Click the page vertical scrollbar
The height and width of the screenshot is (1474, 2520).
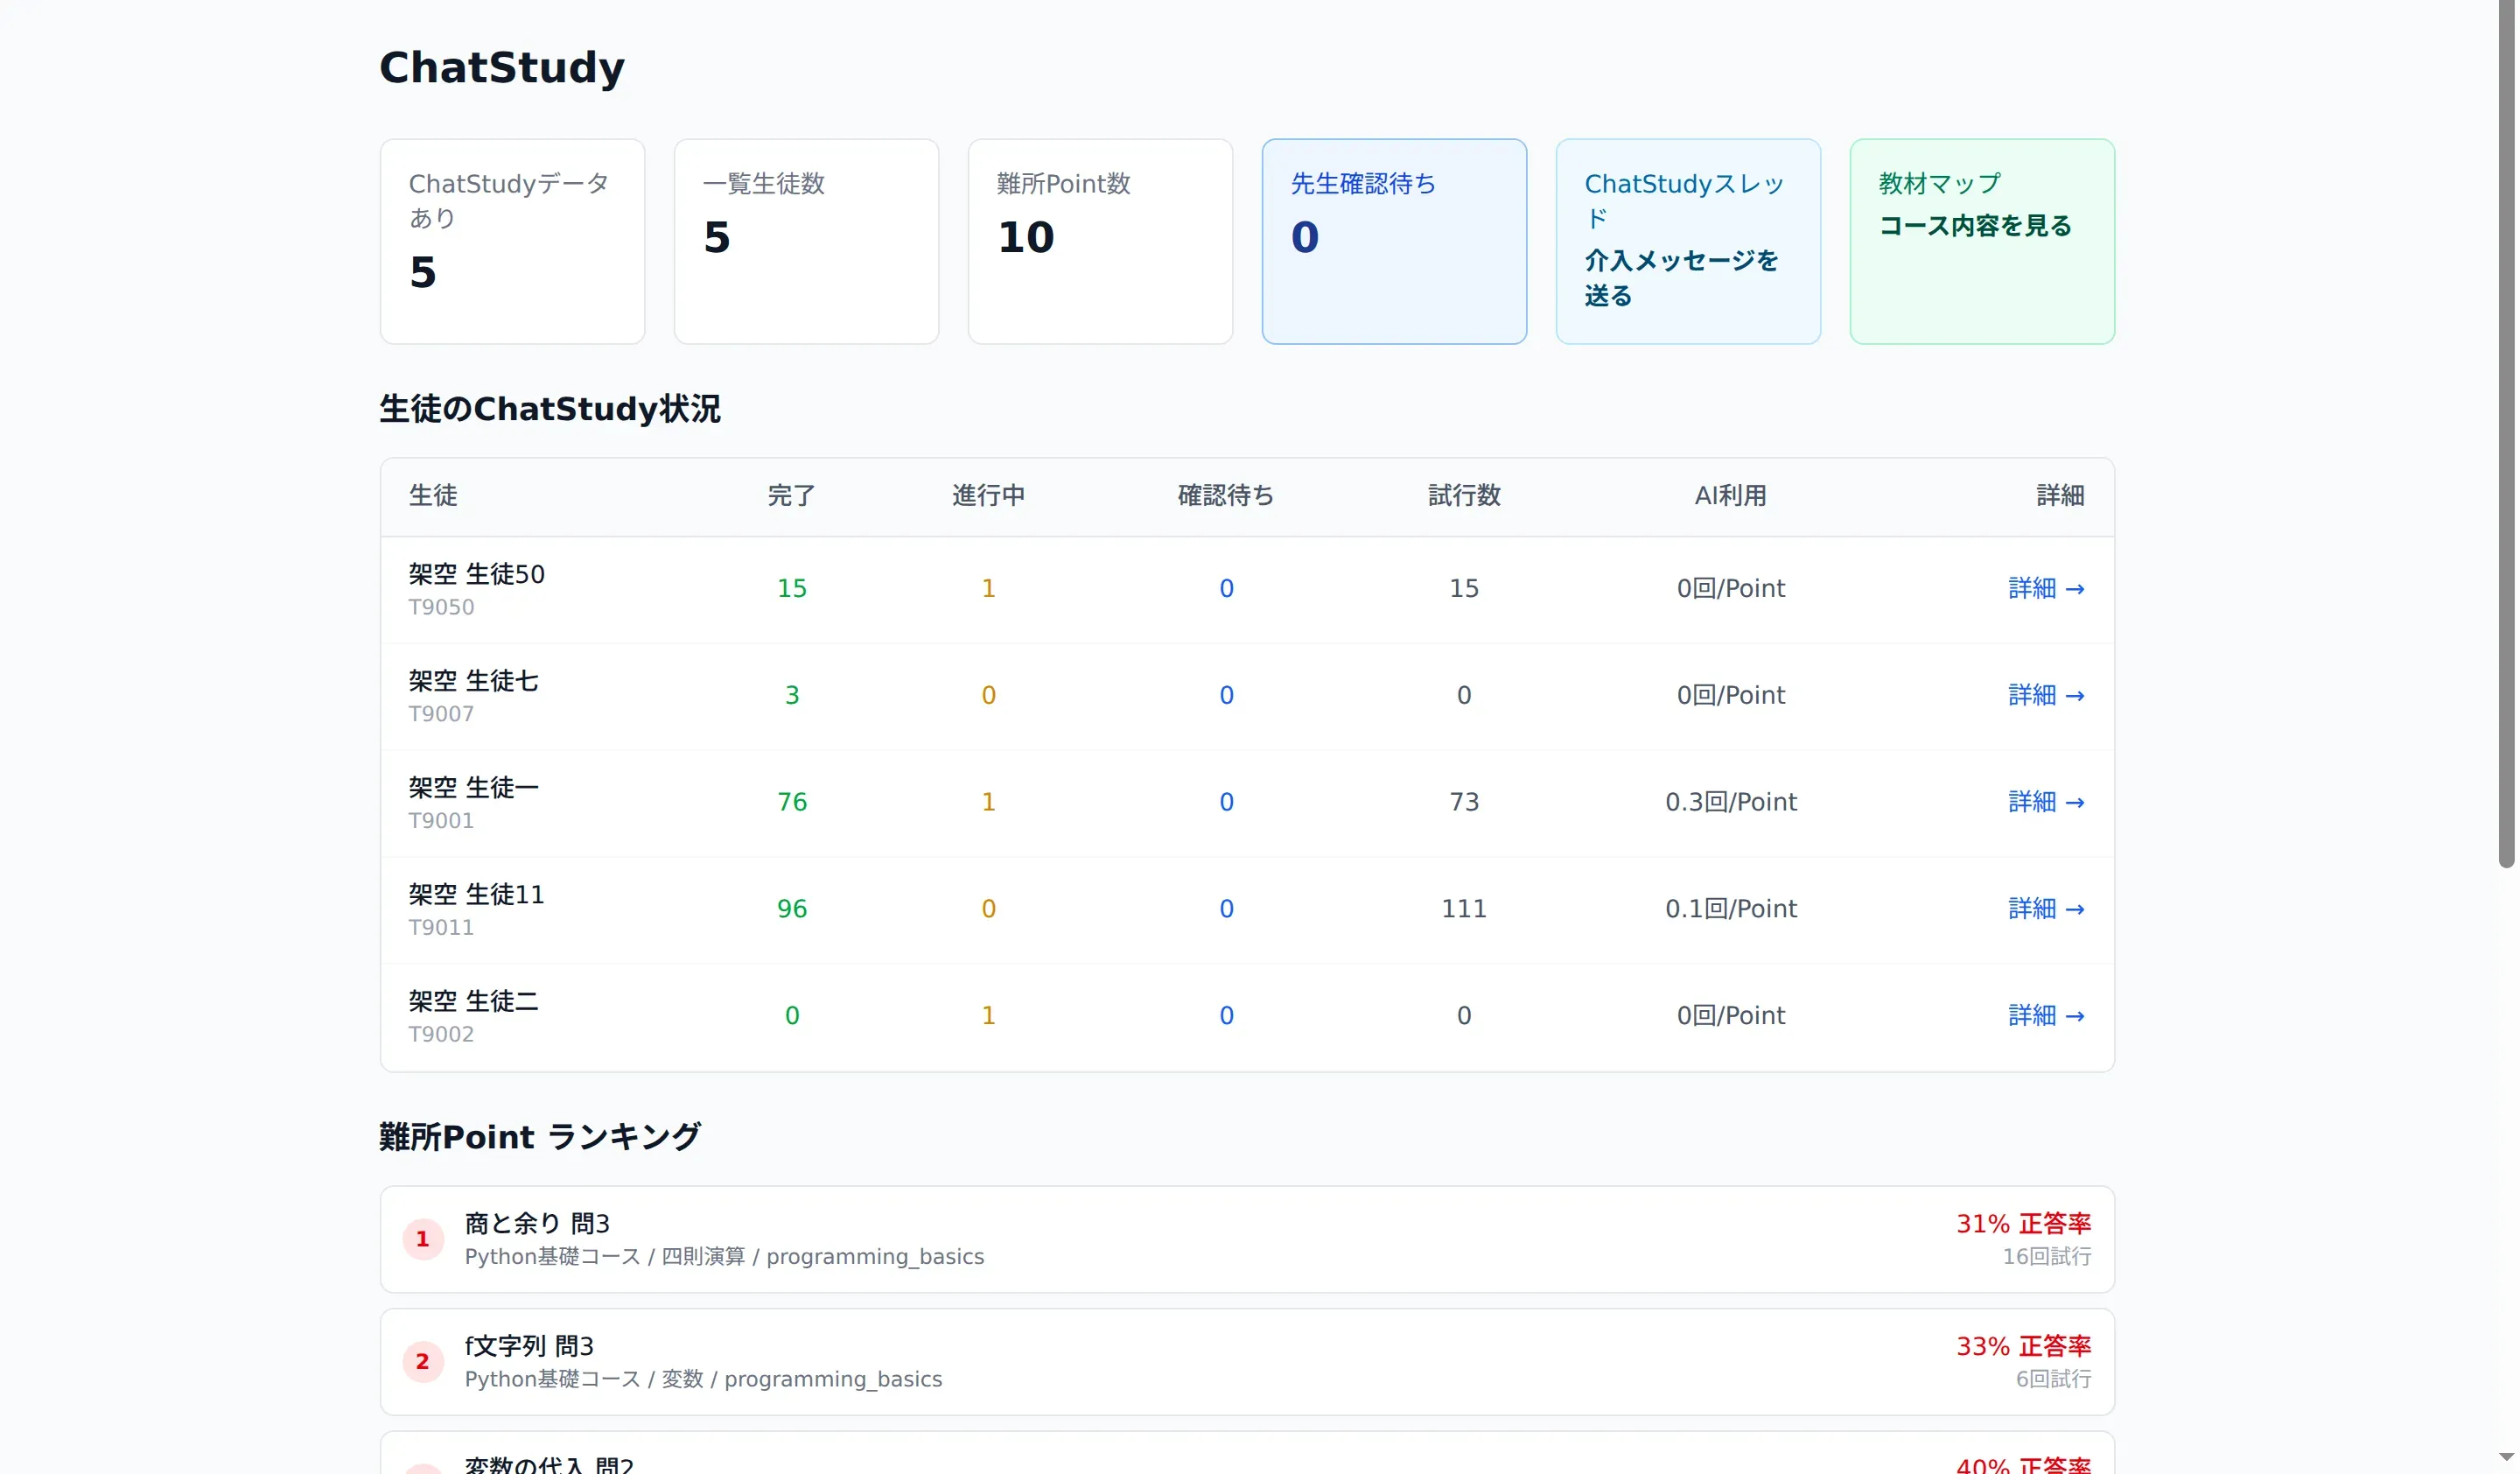click(2506, 435)
